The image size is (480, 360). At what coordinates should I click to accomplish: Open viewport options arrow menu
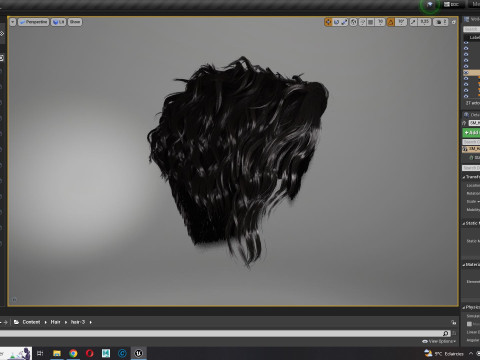(13, 22)
